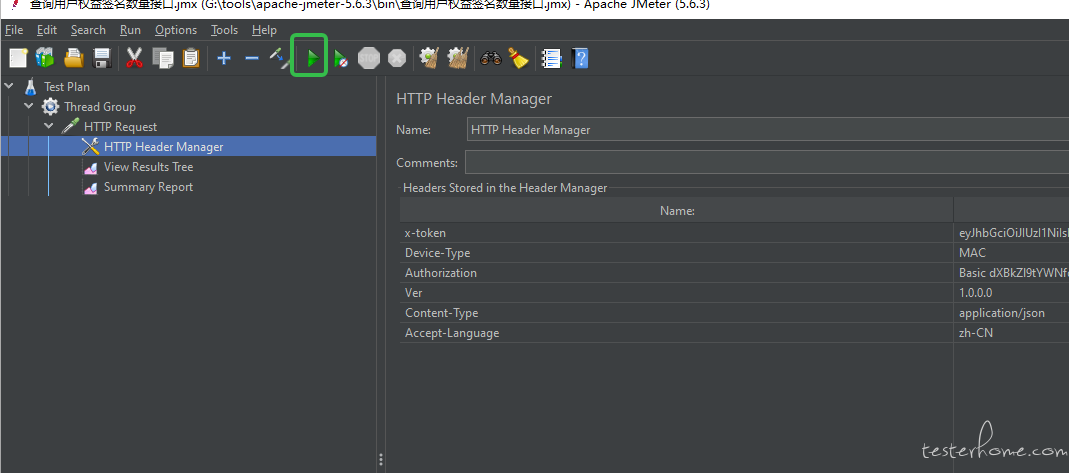Select Summary Report in tree
Screen dimensions: 1069x473
click(x=148, y=187)
